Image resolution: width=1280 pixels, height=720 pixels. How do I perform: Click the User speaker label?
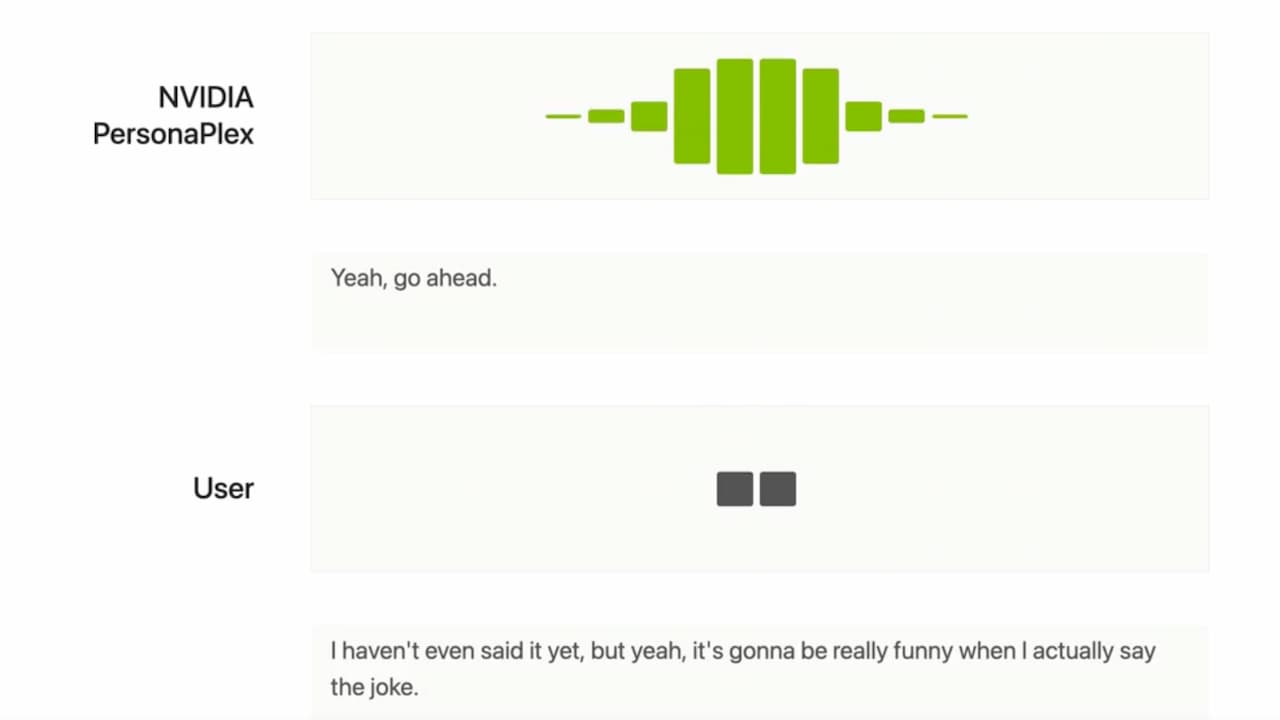pos(223,488)
